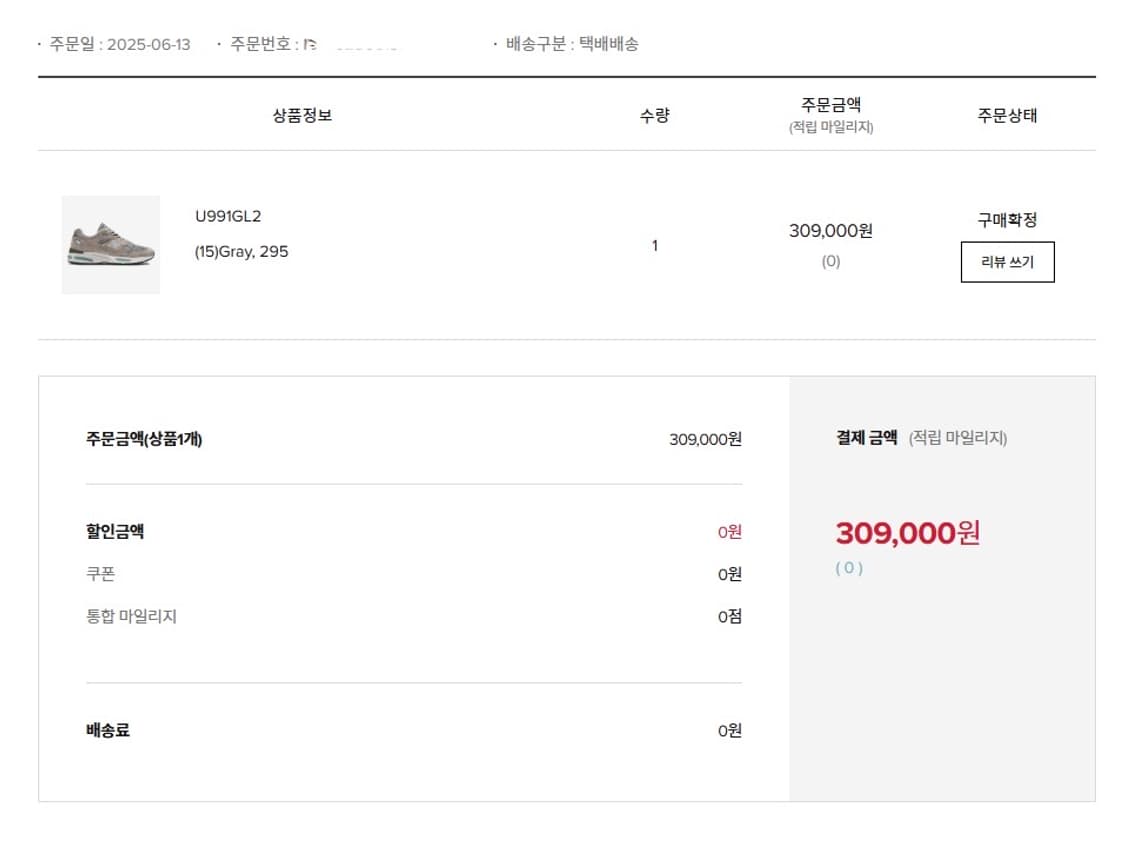1125x842 pixels.
Task: Click the 쿠폰 discount row label
Action: [x=101, y=574]
